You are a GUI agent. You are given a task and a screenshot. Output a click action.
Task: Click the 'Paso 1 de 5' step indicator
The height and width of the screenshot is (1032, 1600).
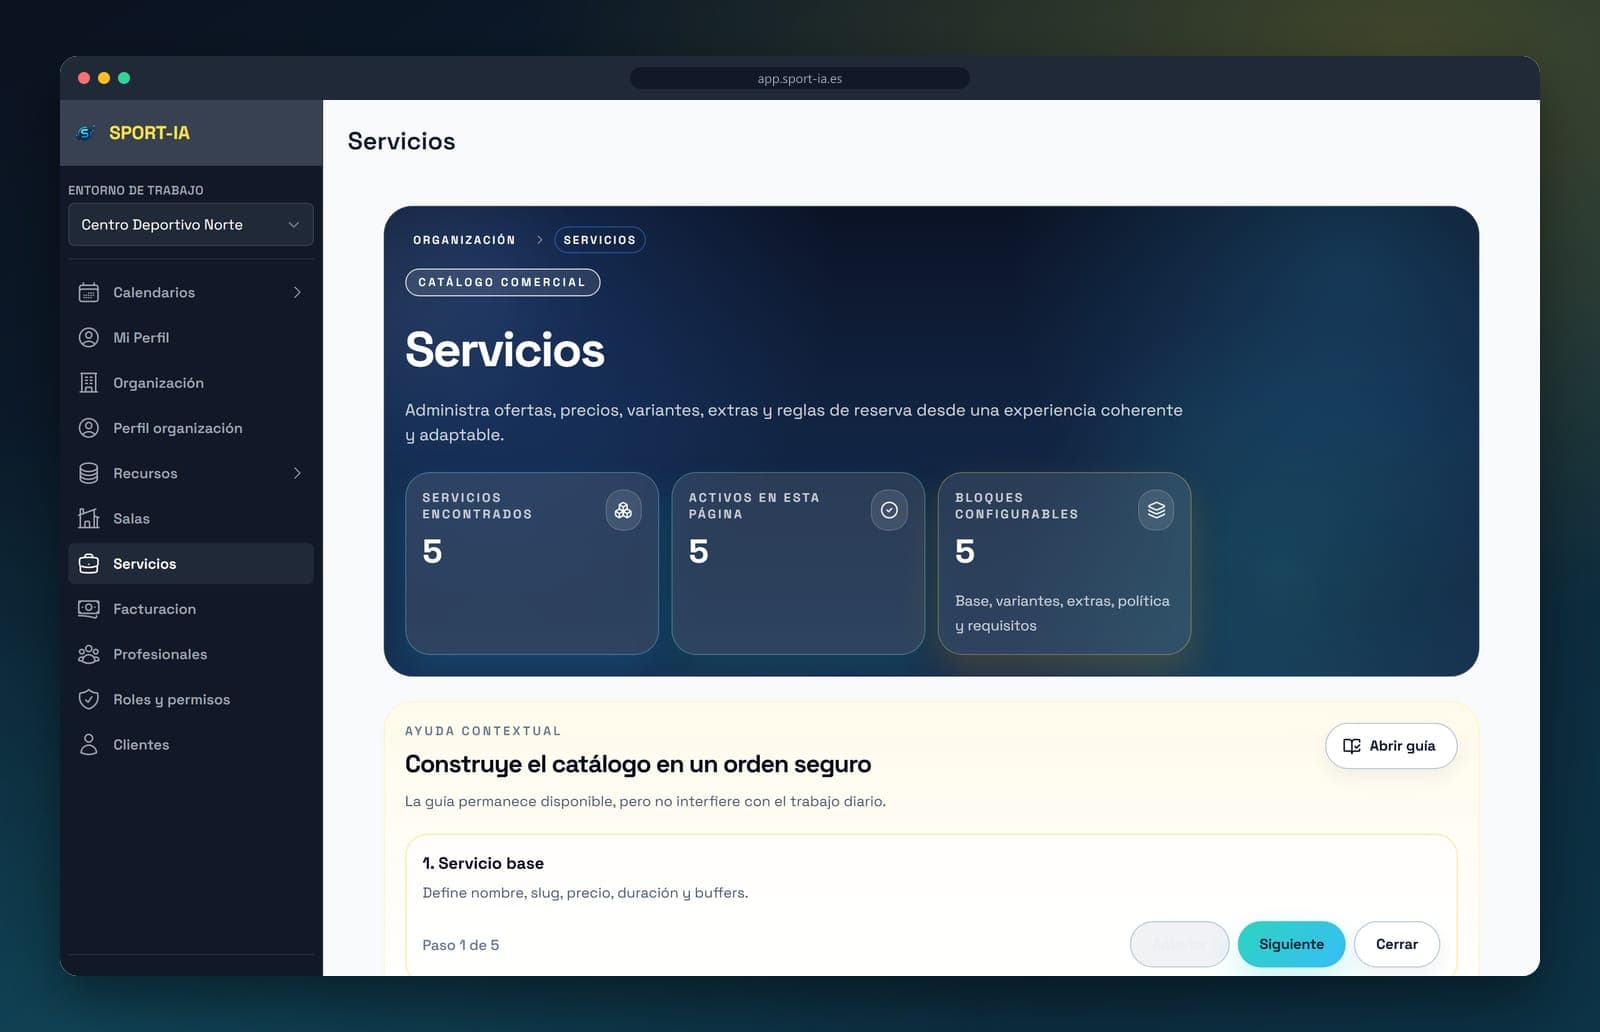460,945
